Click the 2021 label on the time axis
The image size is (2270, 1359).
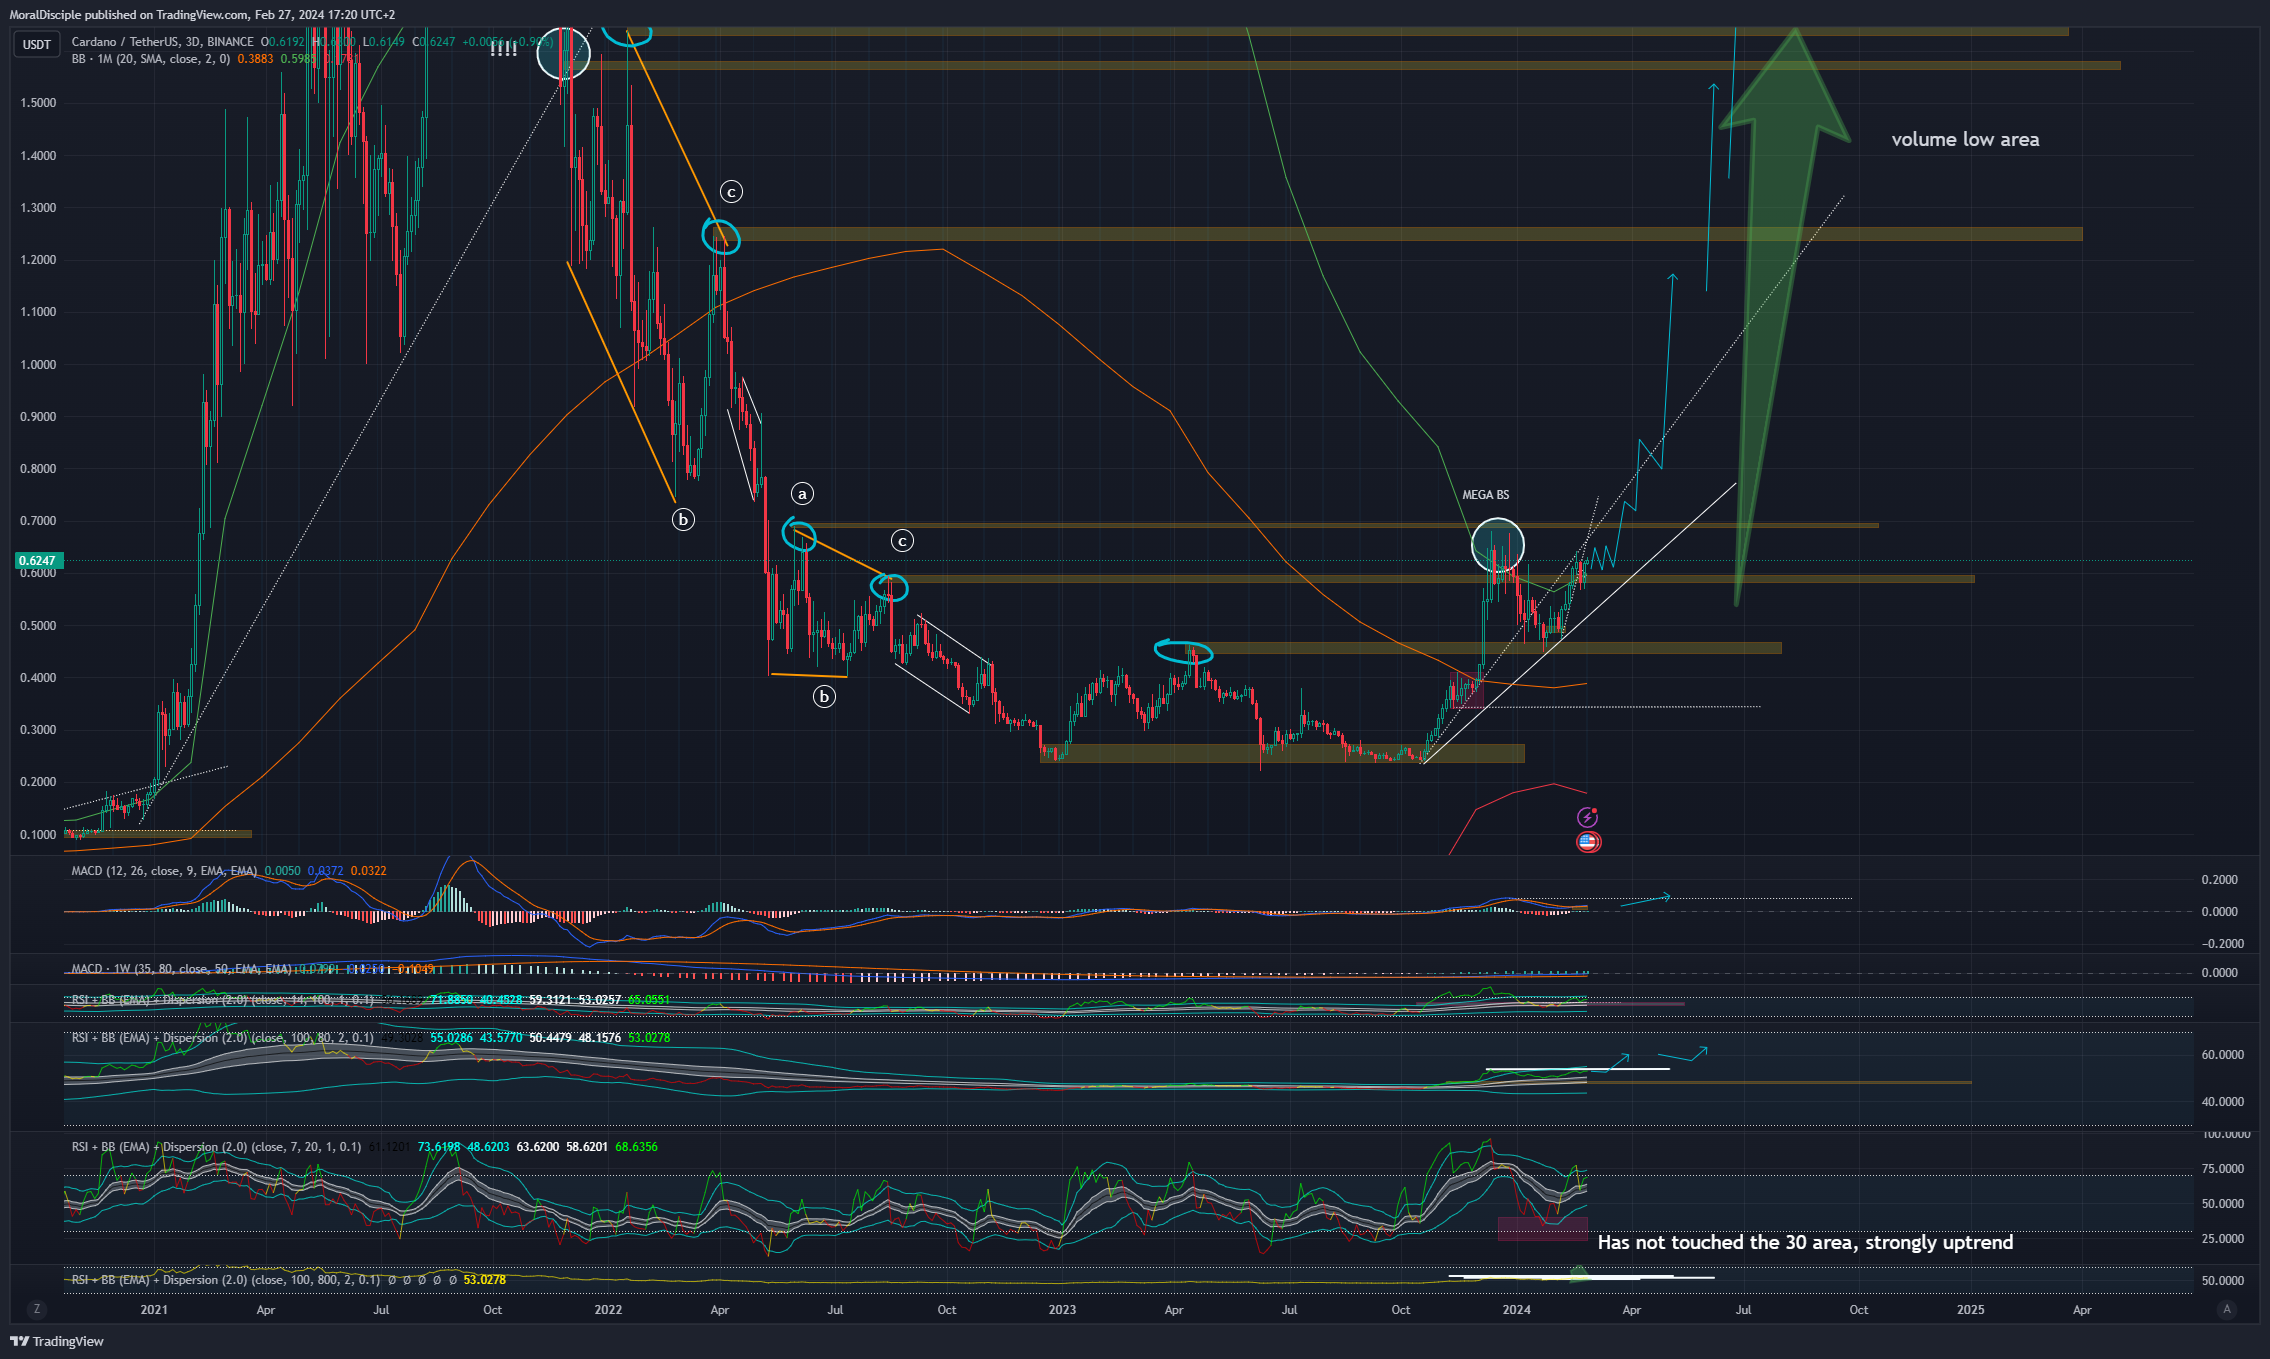[x=154, y=1310]
